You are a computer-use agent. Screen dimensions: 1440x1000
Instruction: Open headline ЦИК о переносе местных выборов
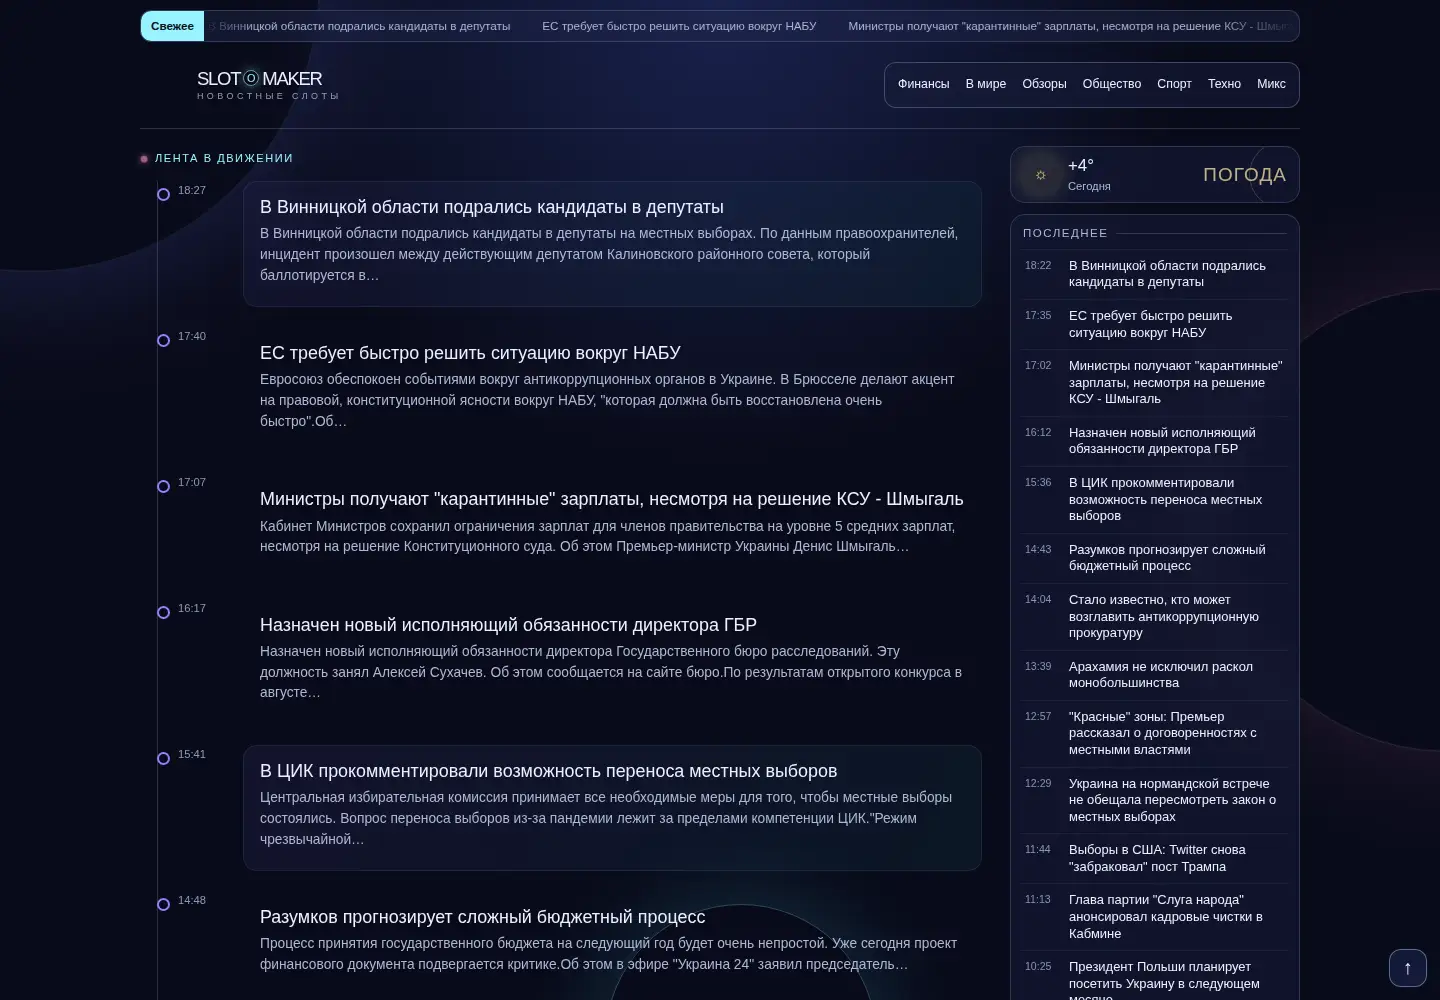click(x=548, y=771)
